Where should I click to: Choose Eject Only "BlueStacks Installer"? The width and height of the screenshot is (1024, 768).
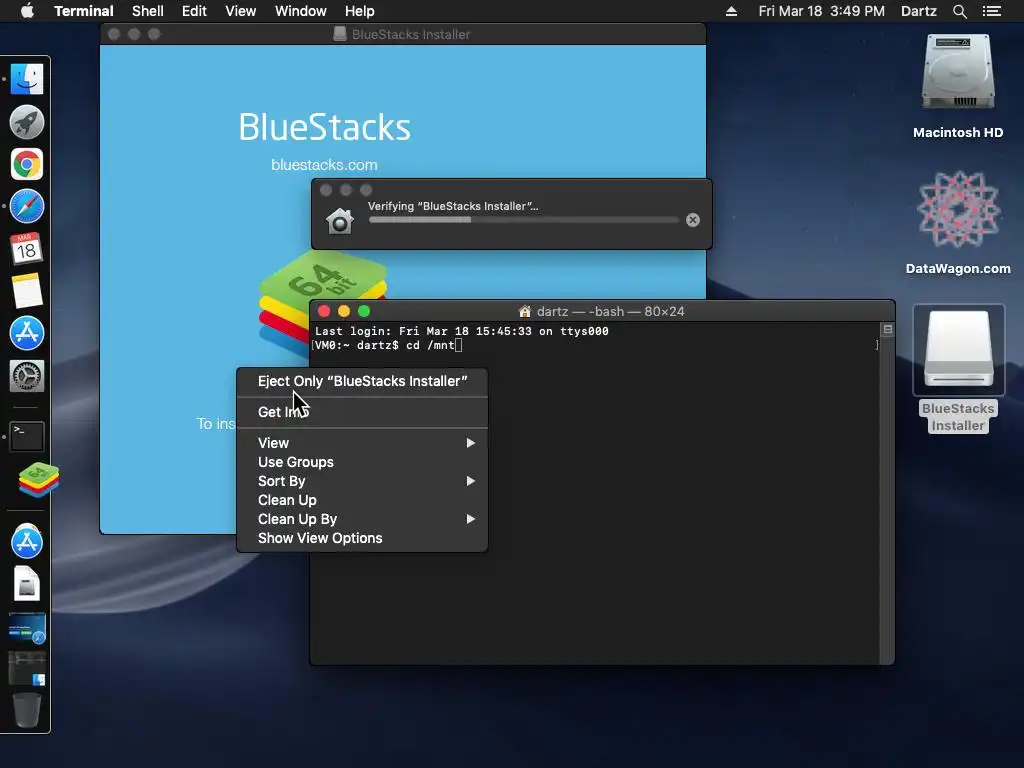point(362,381)
